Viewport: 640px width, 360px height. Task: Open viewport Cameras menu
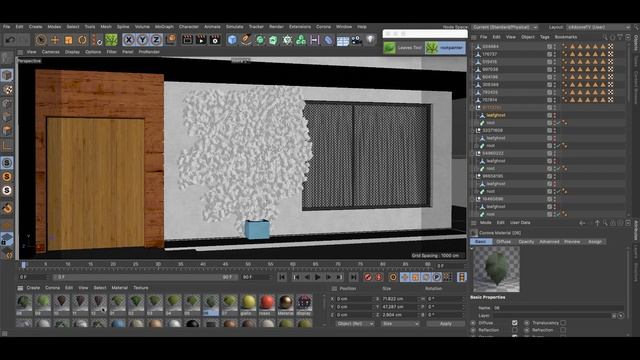click(x=51, y=52)
